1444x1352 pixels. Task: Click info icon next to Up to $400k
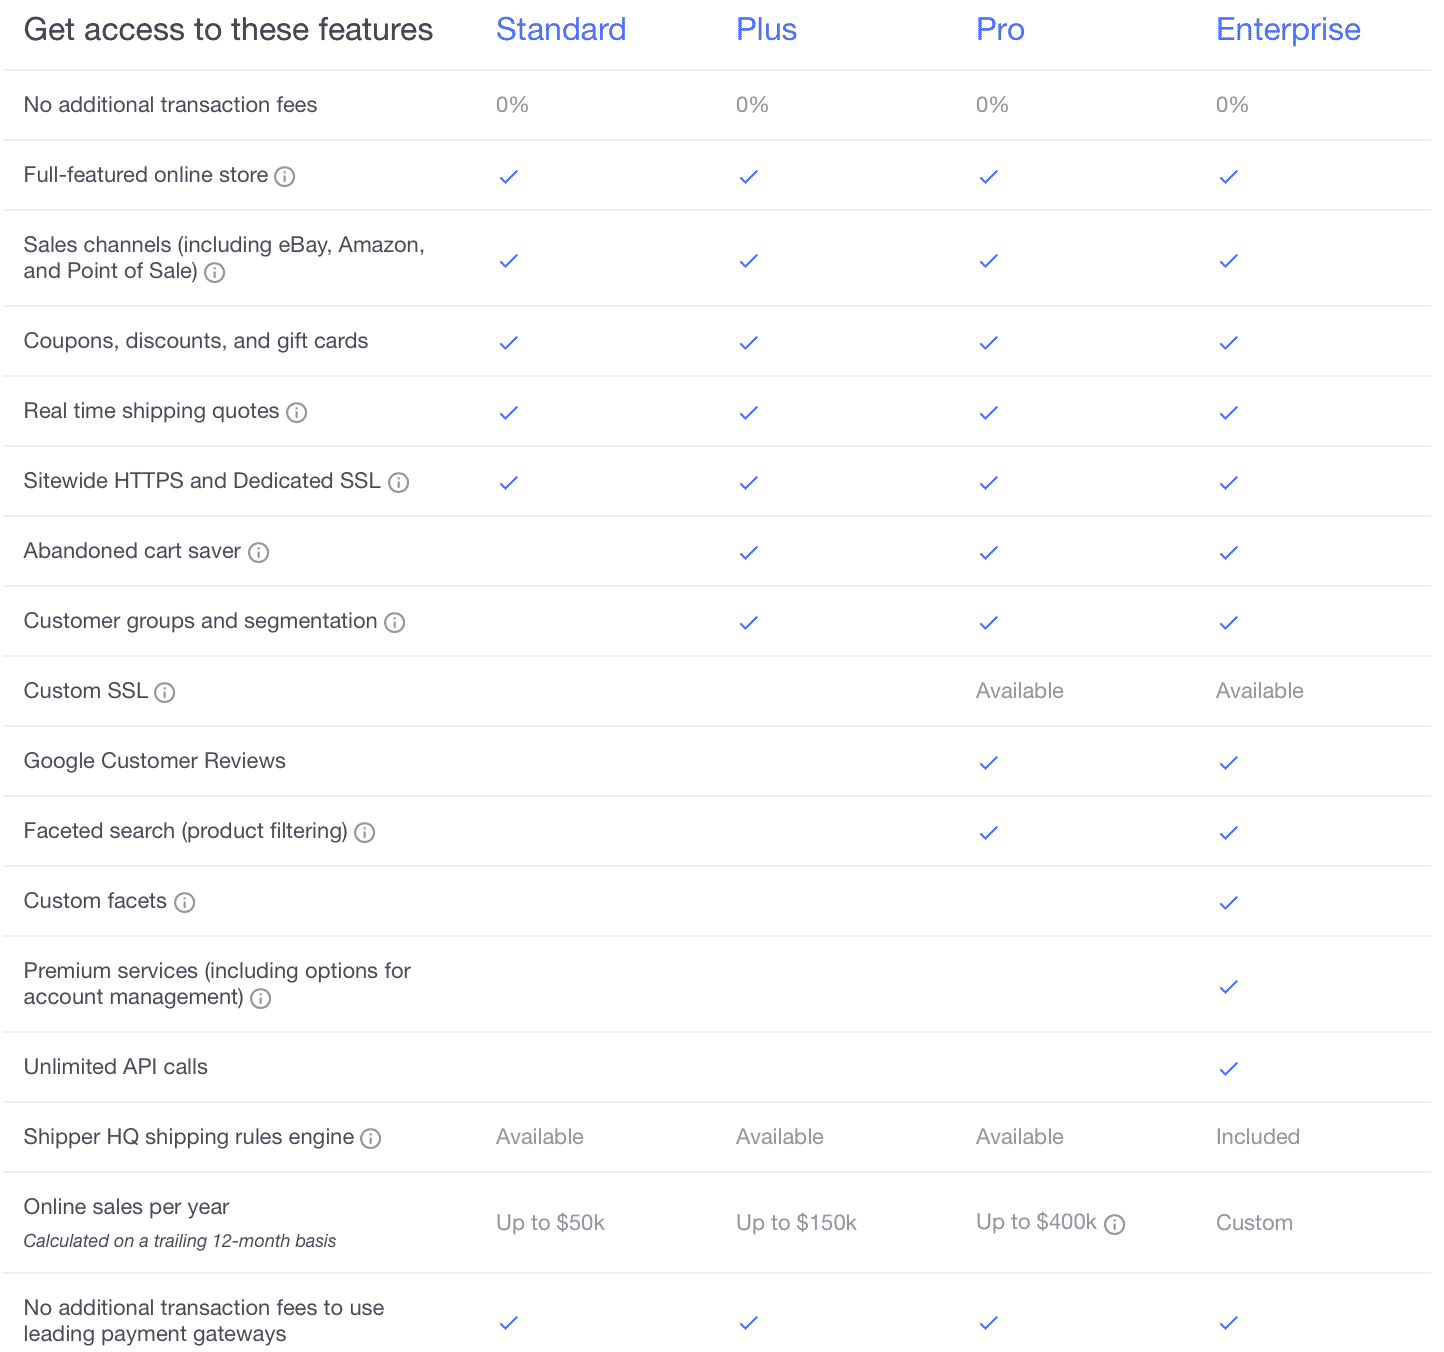pos(1115,1224)
